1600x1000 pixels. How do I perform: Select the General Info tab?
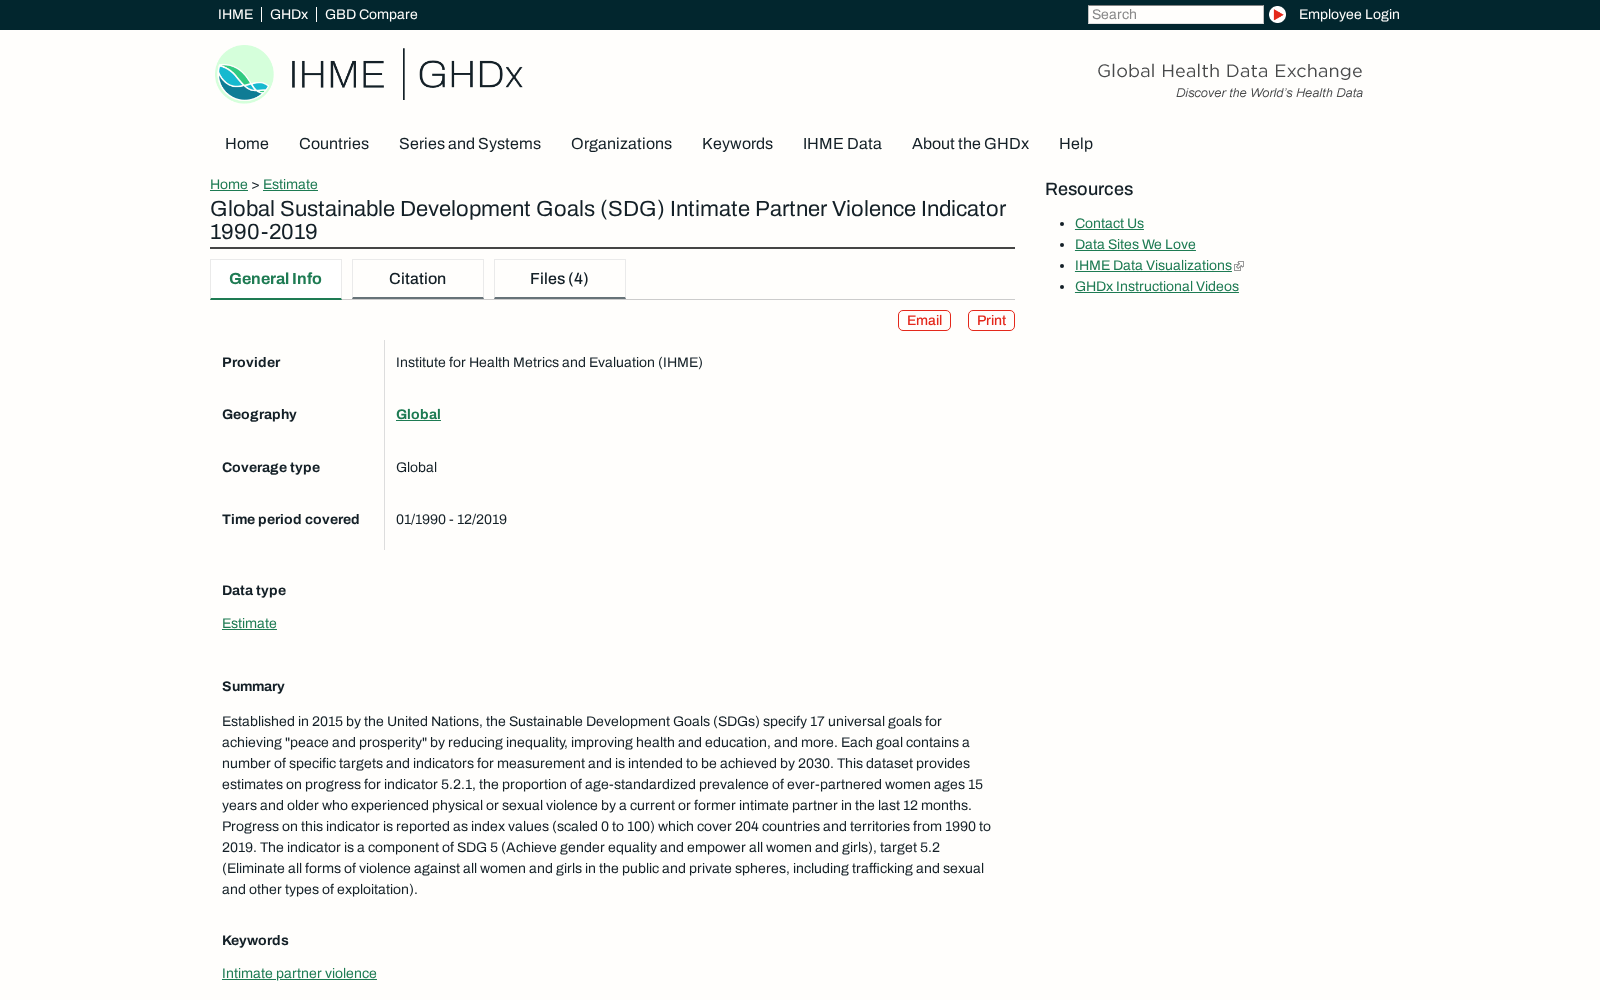(276, 279)
